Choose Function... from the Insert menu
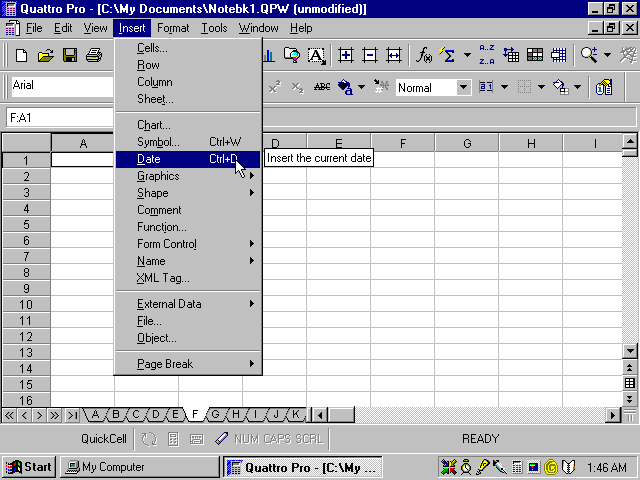The height and width of the screenshot is (480, 640). 188,227
